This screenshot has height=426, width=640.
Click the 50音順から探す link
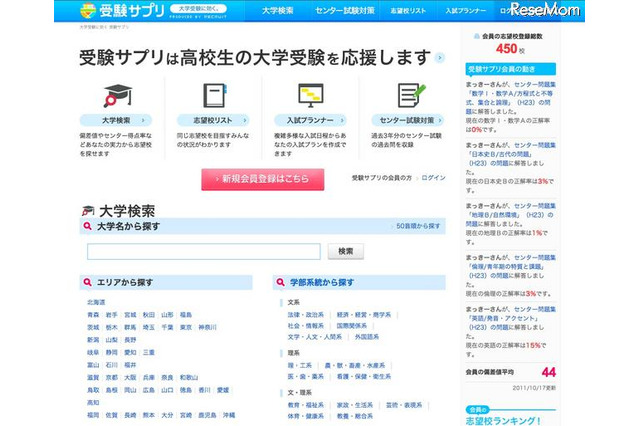click(x=418, y=226)
